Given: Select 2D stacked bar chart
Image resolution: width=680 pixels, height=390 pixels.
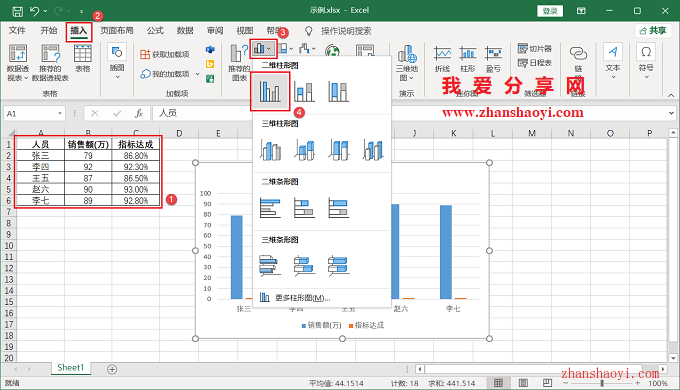Looking at the screenshot, I should [x=304, y=208].
